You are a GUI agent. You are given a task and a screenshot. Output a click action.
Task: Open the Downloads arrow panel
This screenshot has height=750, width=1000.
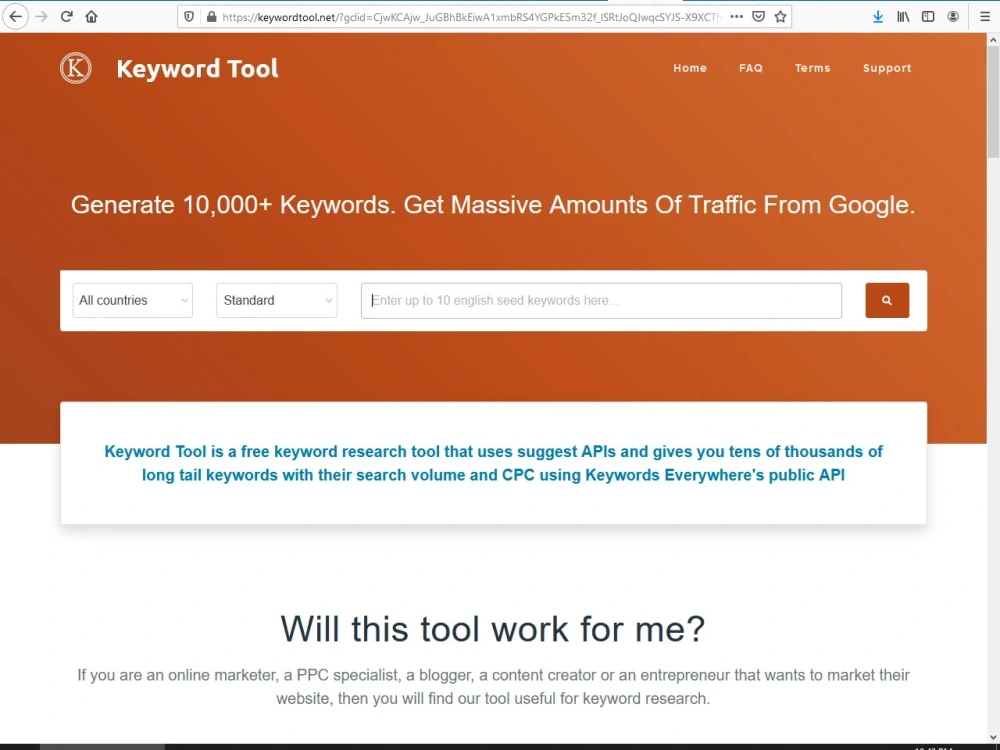click(x=878, y=17)
